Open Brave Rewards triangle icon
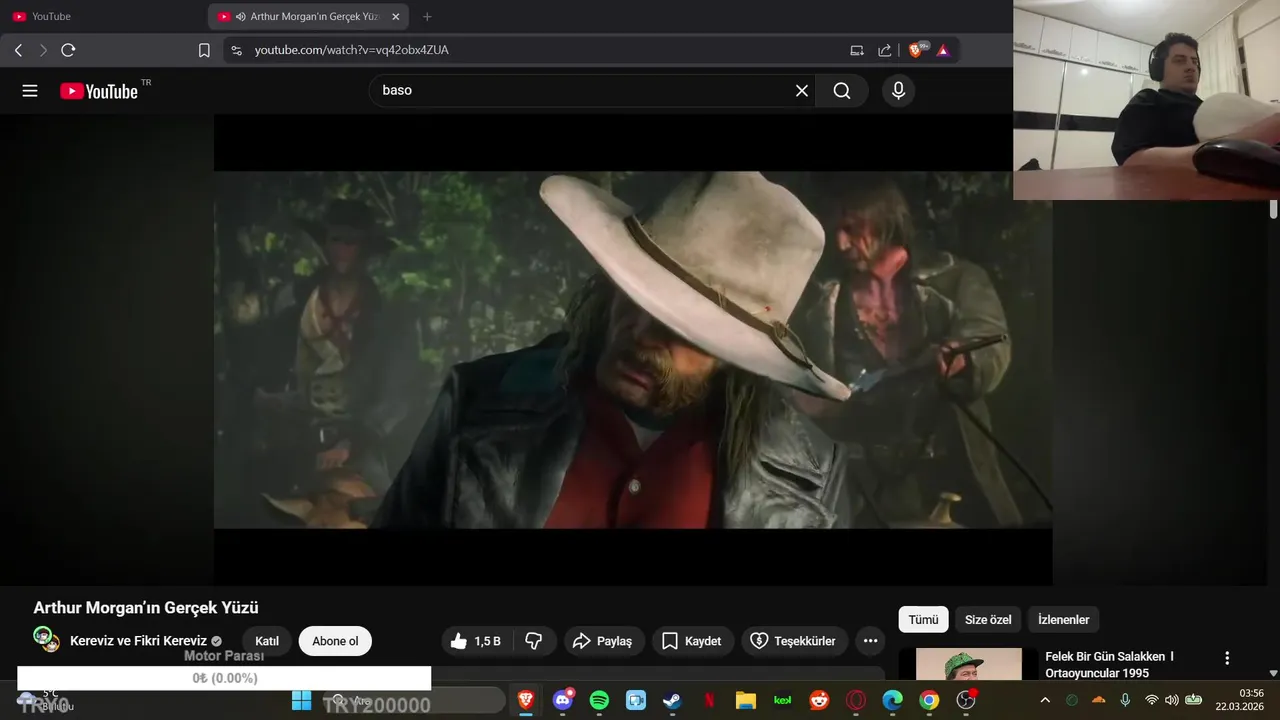This screenshot has height=720, width=1280. pos(943,50)
